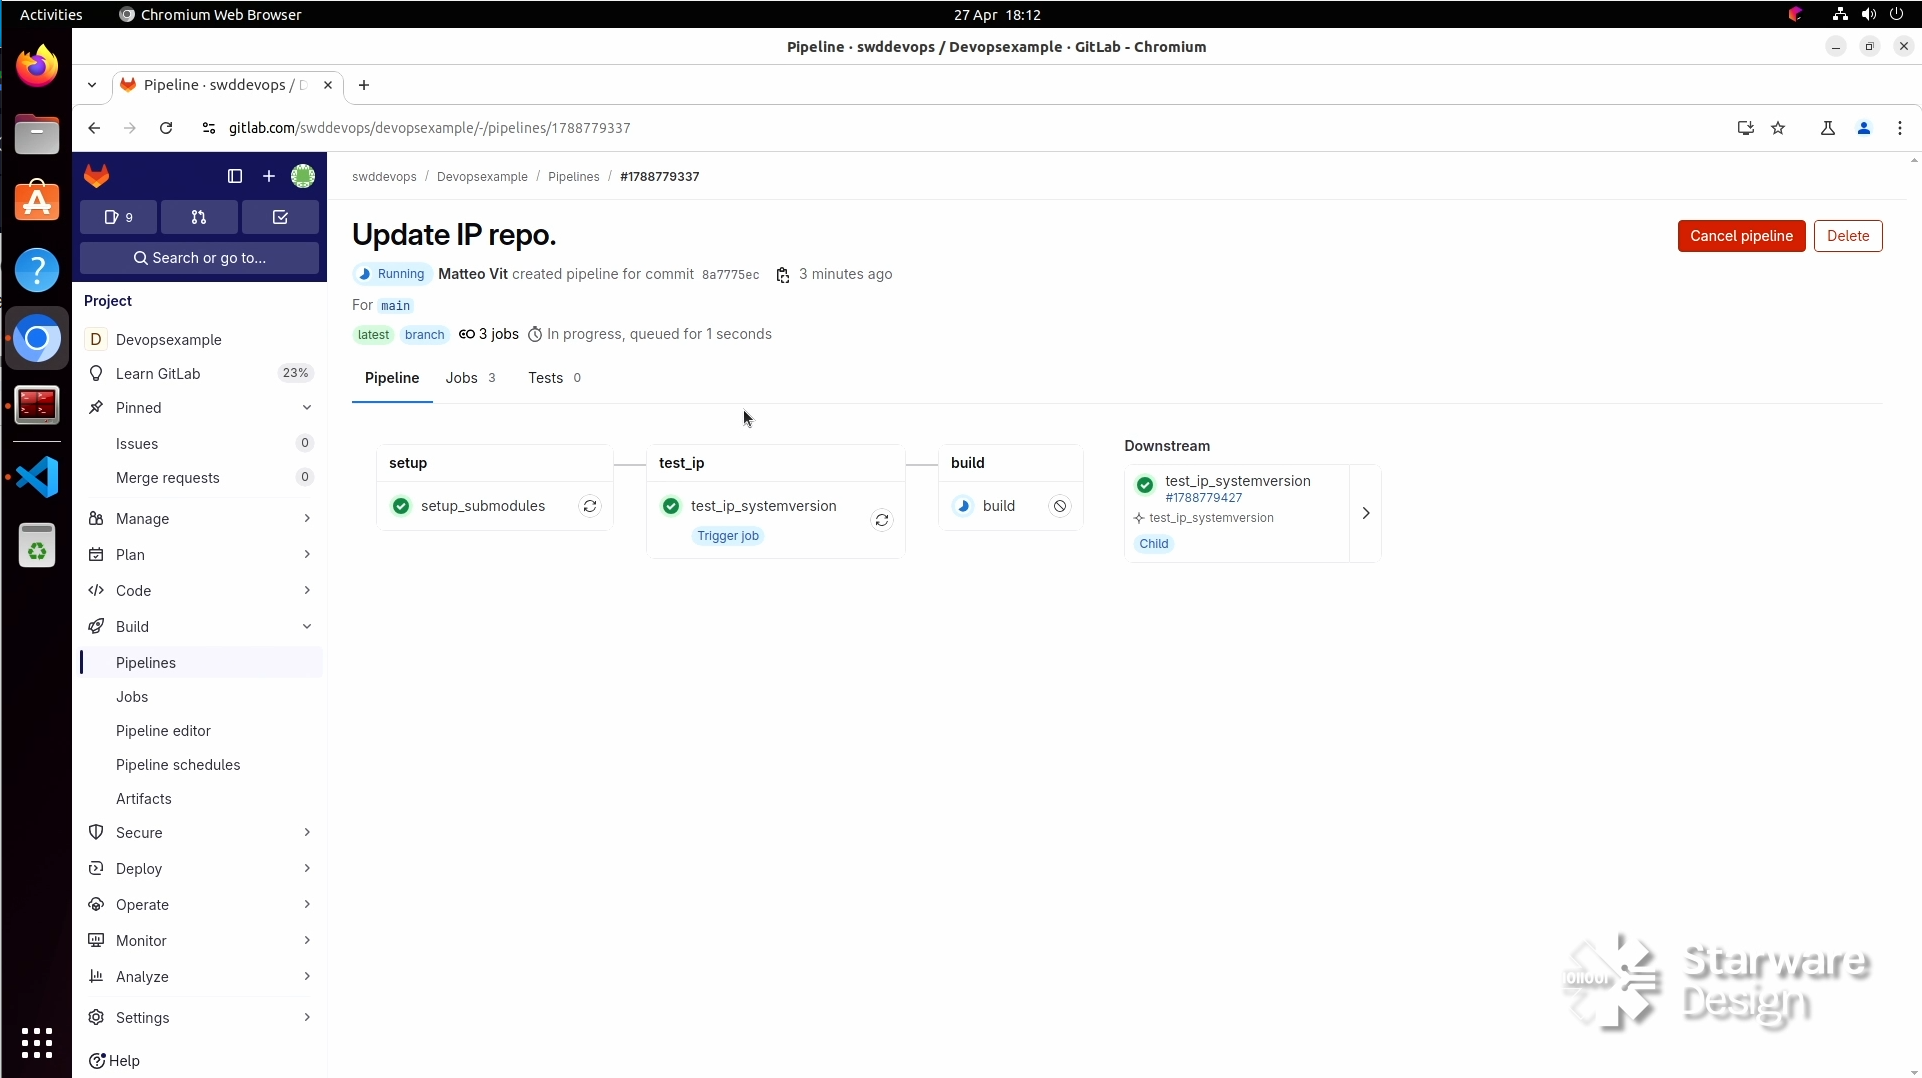Open the To-Do list checkmark icon

coord(280,217)
